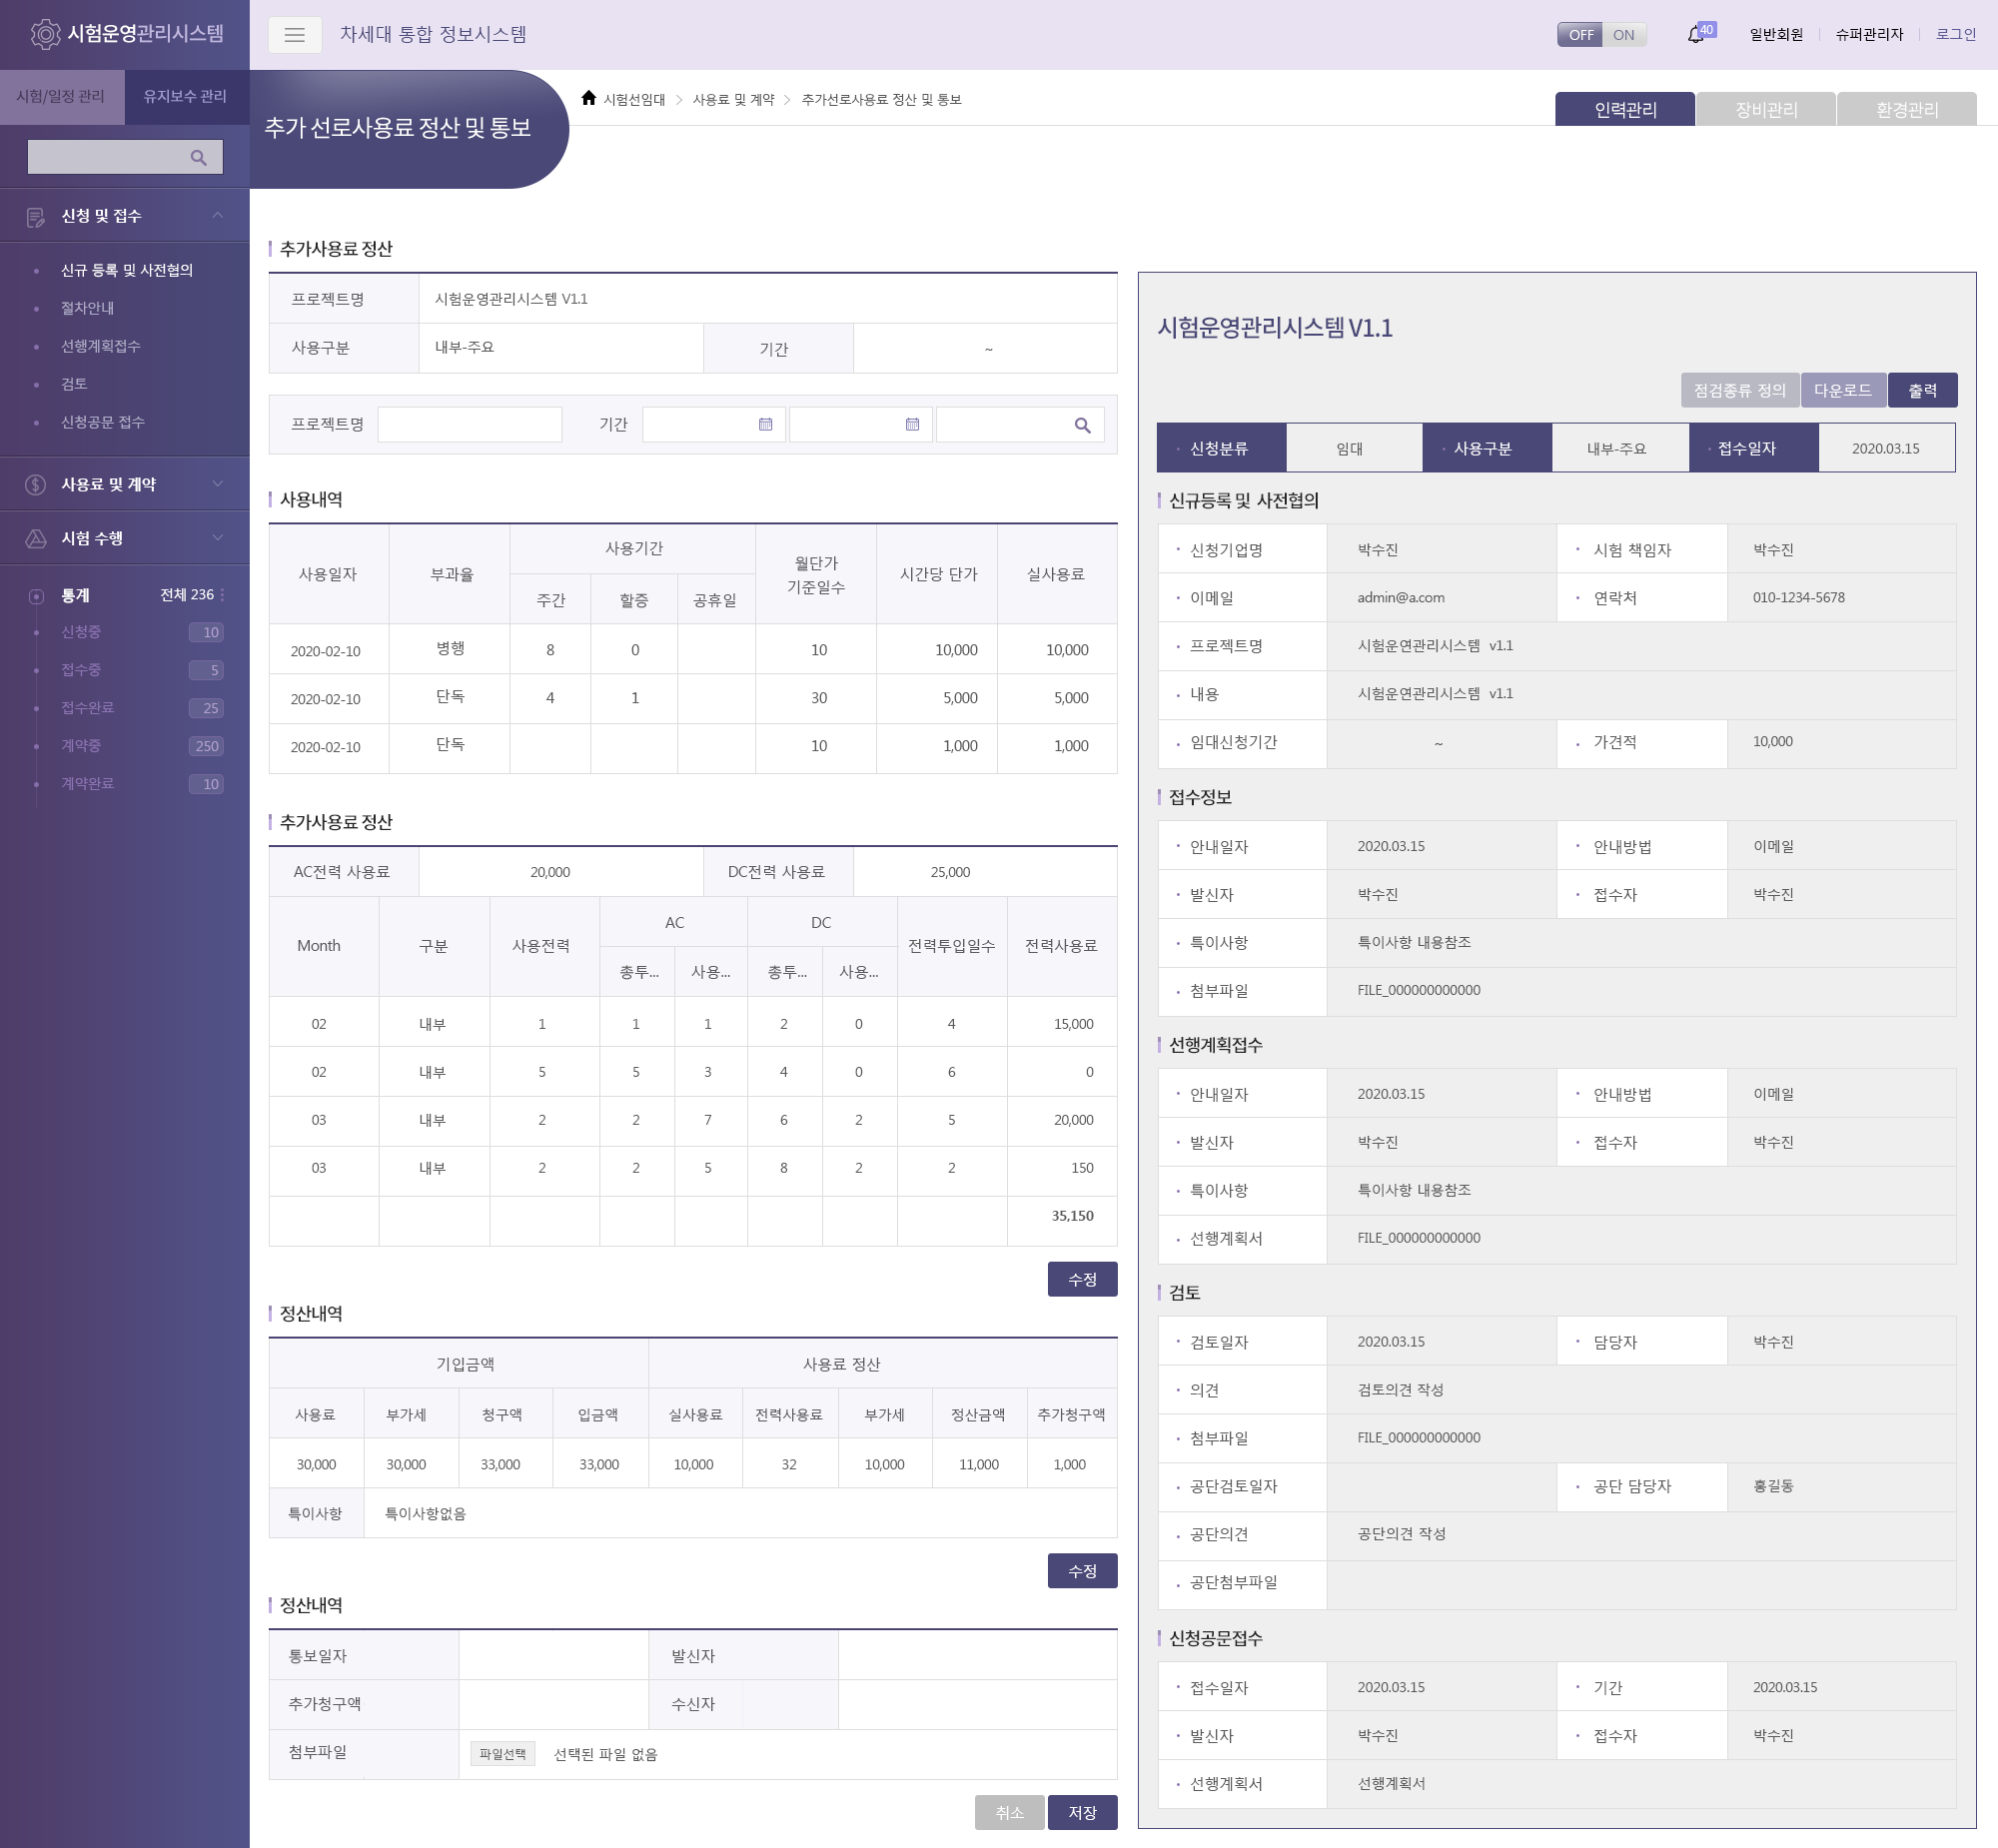Click 사용료 및 계약 breadcrumb link
Screen dimensions: 1998x1848
(x=733, y=100)
